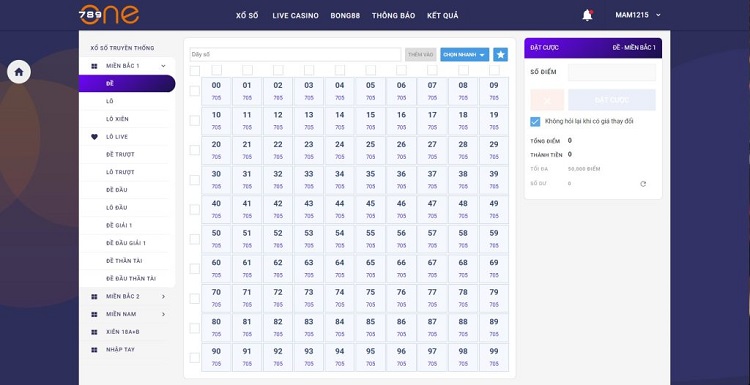Go to the Kết Quả page
Image resolution: width=750 pixels, height=385 pixels.
(442, 16)
